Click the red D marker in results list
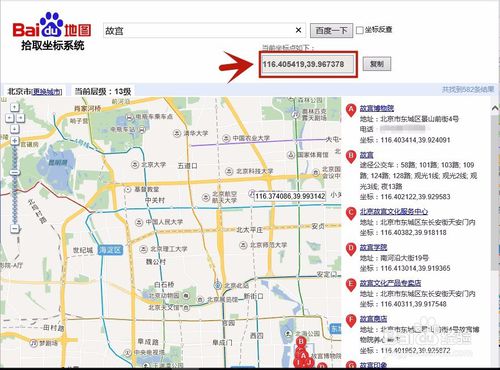The height and width of the screenshot is (370, 500). point(351,249)
